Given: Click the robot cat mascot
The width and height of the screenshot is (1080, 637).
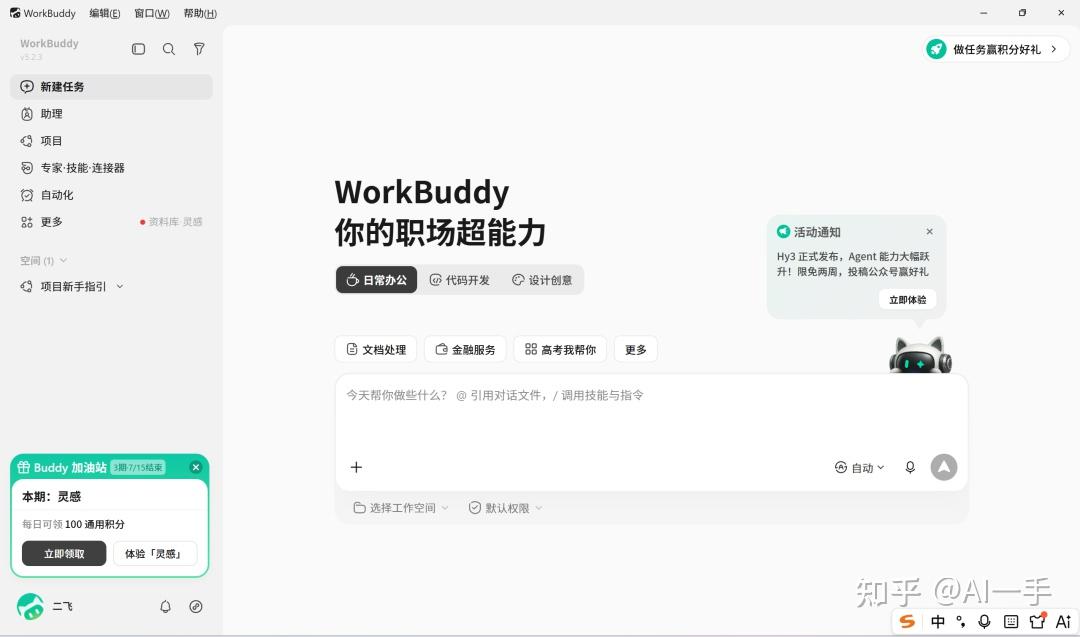Looking at the screenshot, I should pos(920,355).
